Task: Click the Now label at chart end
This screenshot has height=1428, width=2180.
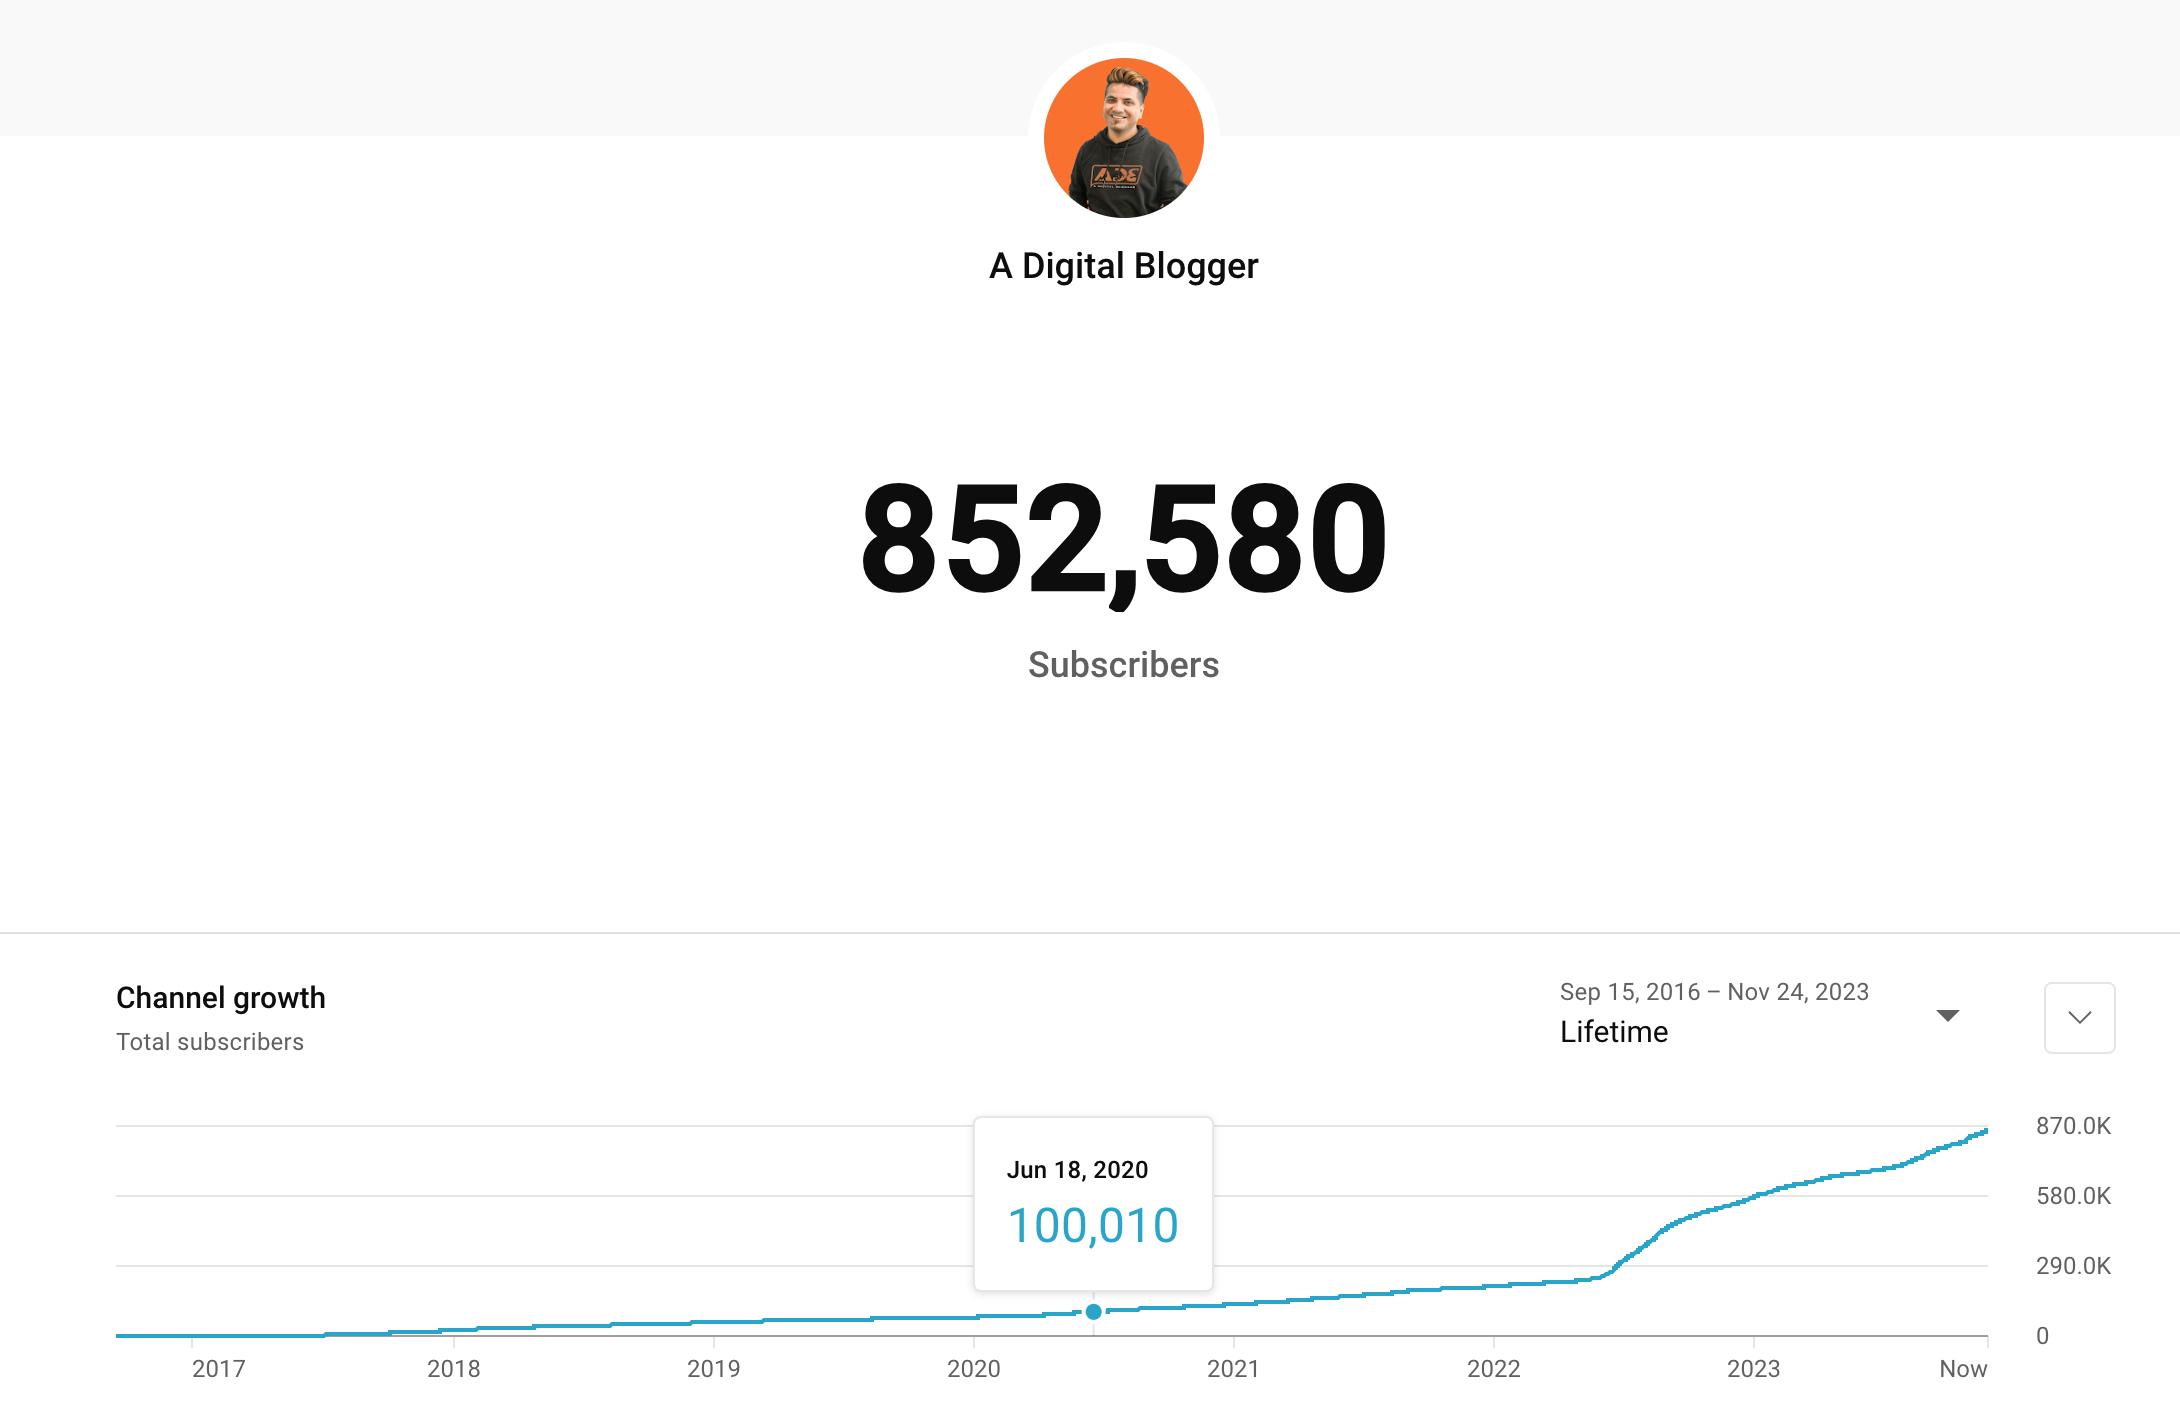Action: pos(1963,1370)
